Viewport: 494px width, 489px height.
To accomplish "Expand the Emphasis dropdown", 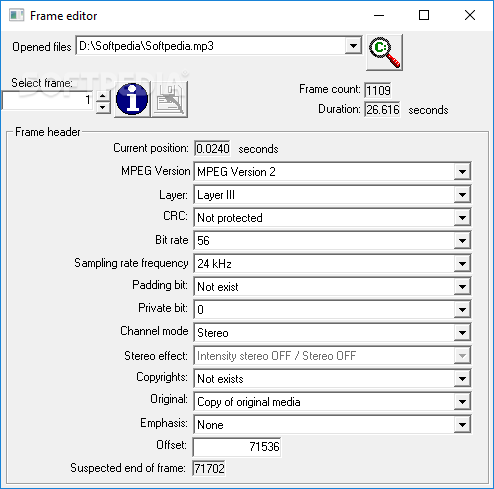I will click(x=462, y=425).
